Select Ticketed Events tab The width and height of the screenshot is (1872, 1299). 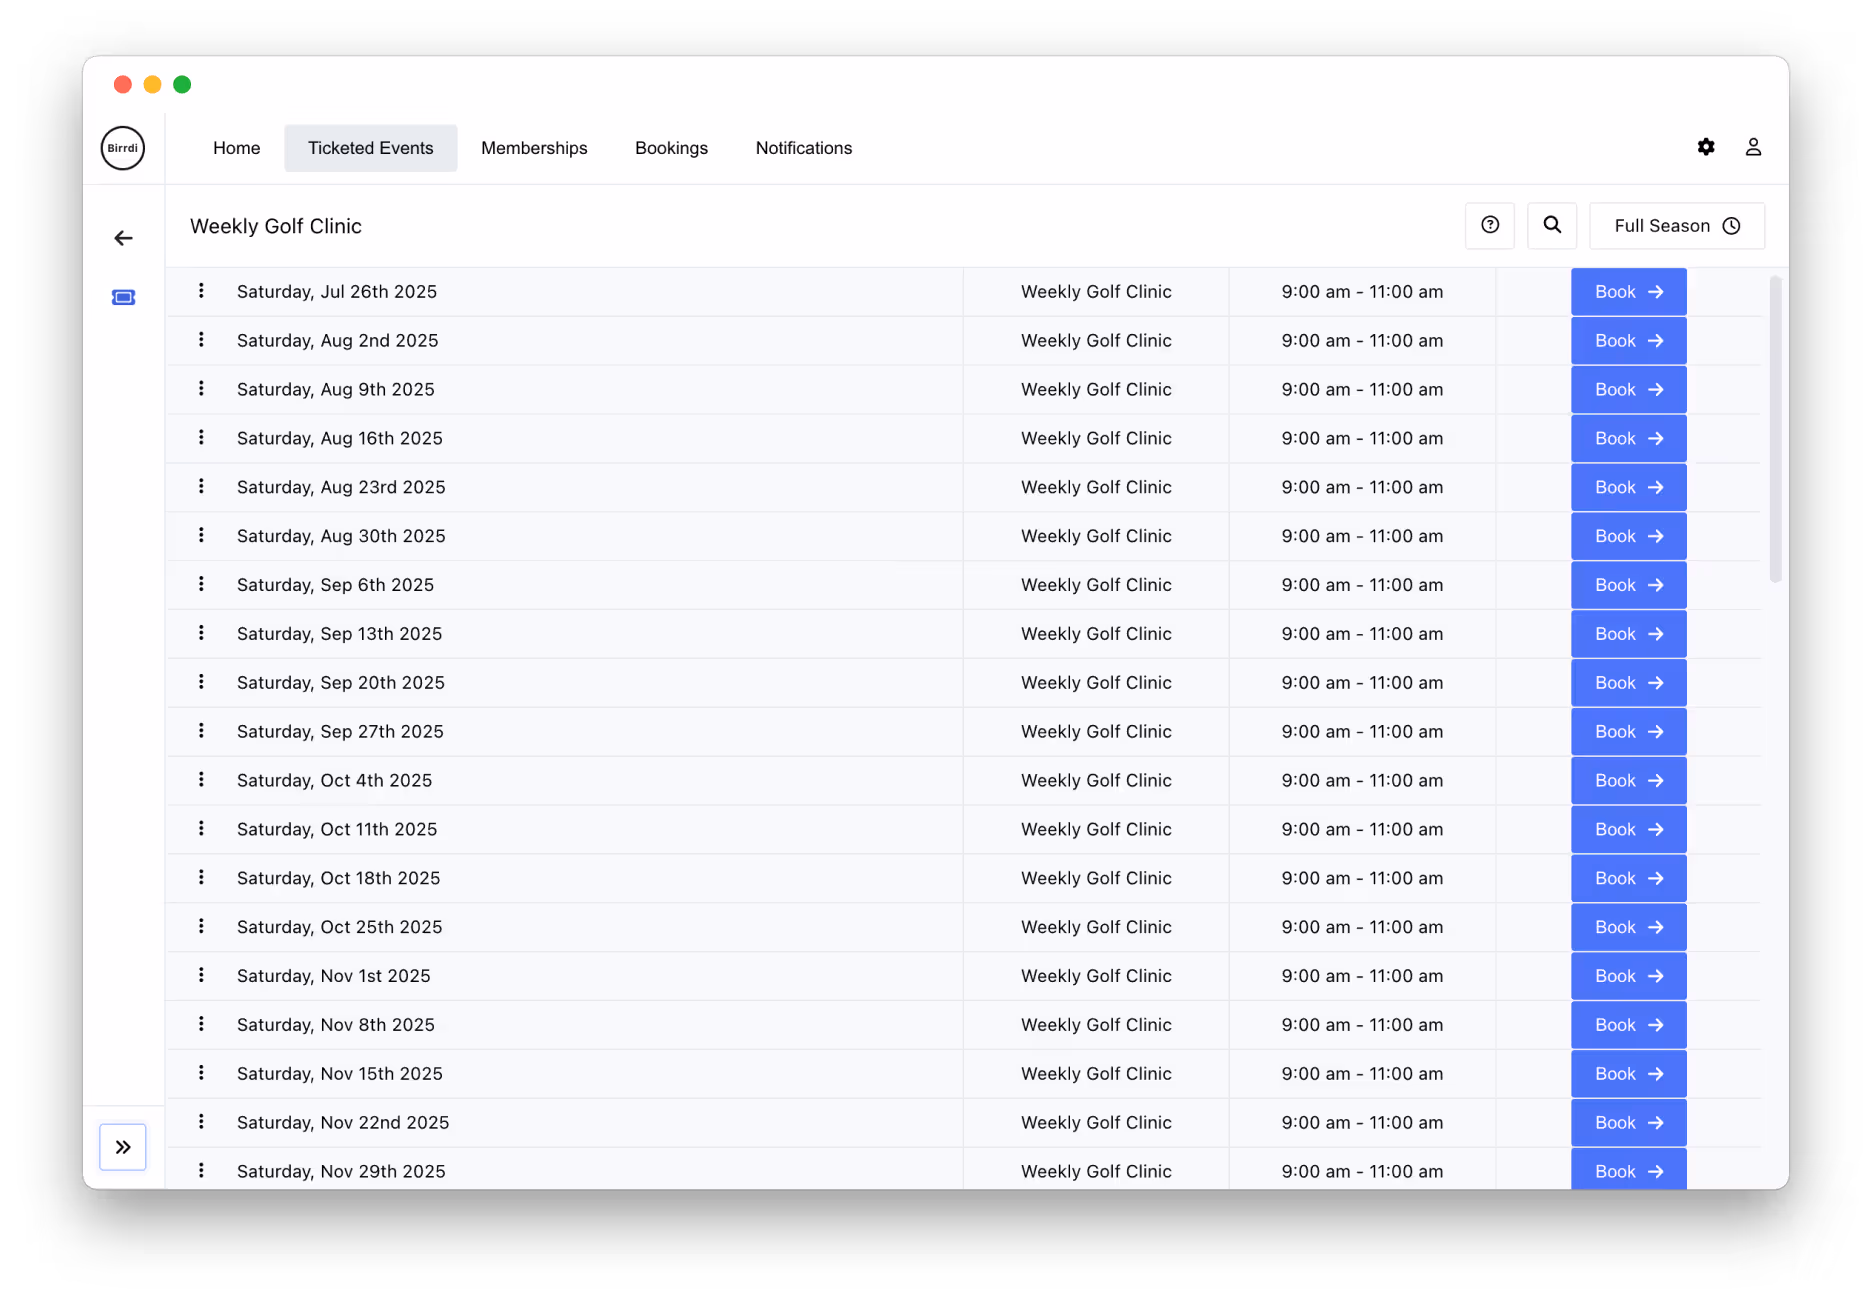pos(371,148)
